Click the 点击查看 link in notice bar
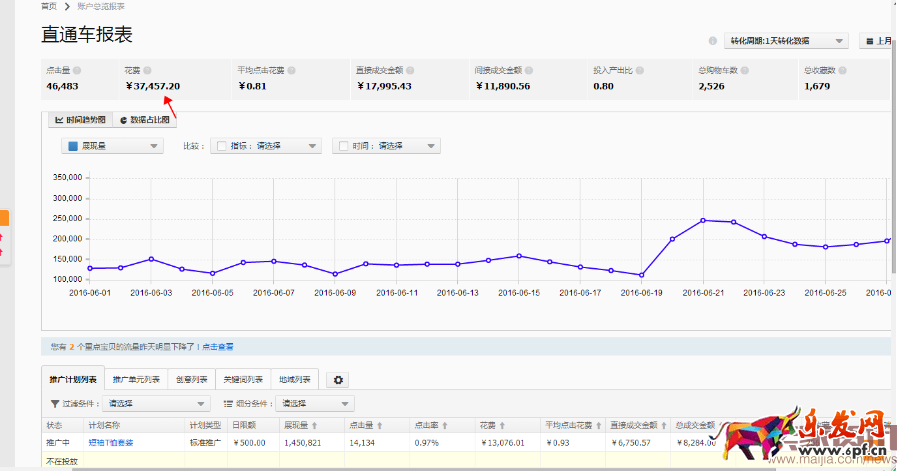The width and height of the screenshot is (897, 471). click(218, 347)
